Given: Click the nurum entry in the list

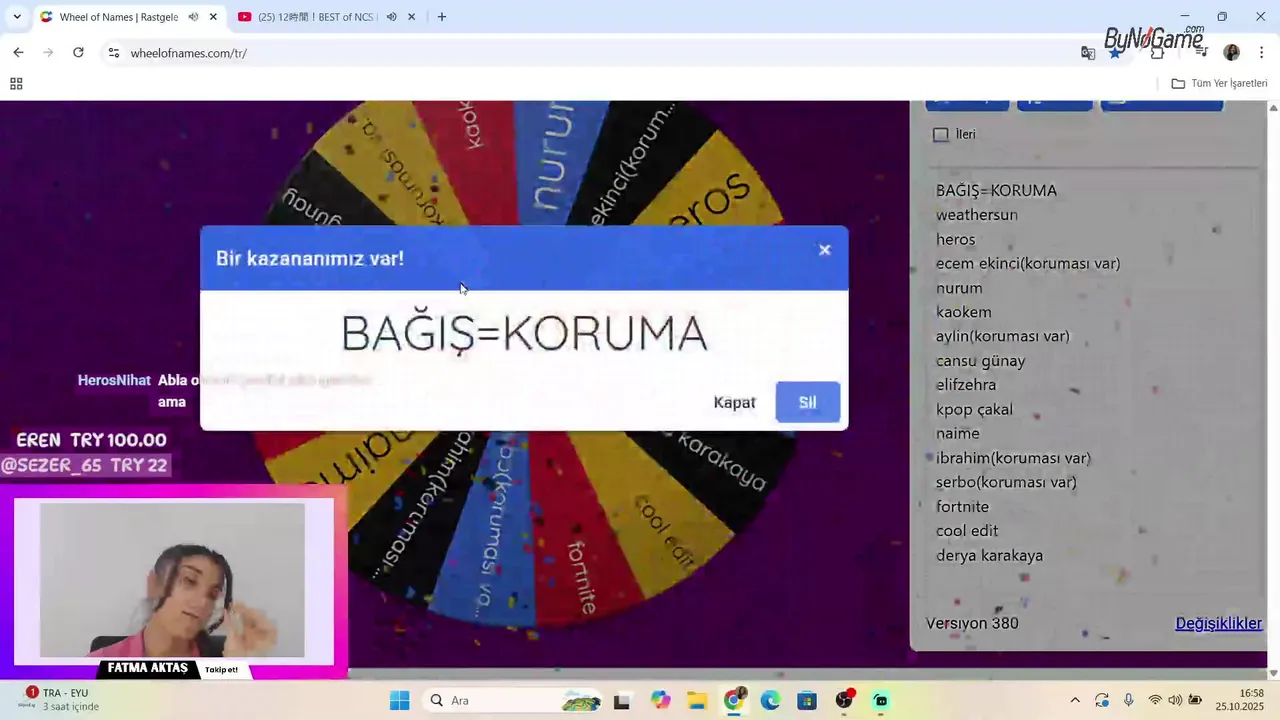Looking at the screenshot, I should click(959, 288).
